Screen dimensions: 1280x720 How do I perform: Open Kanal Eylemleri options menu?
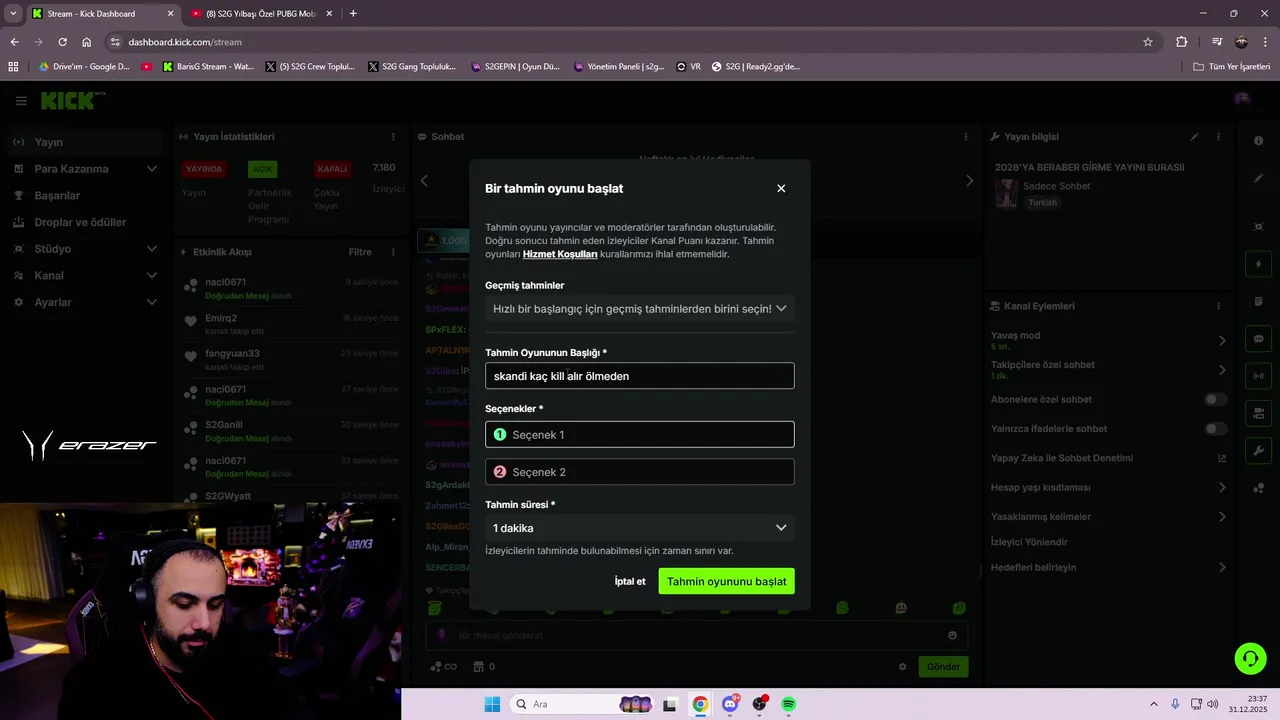(1218, 306)
